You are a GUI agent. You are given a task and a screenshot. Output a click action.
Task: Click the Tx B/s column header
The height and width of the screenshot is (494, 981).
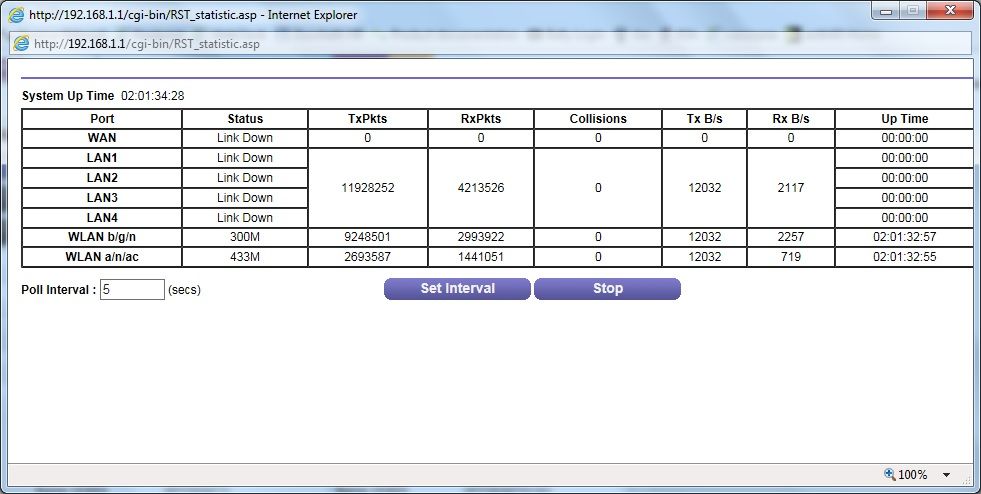pos(704,119)
